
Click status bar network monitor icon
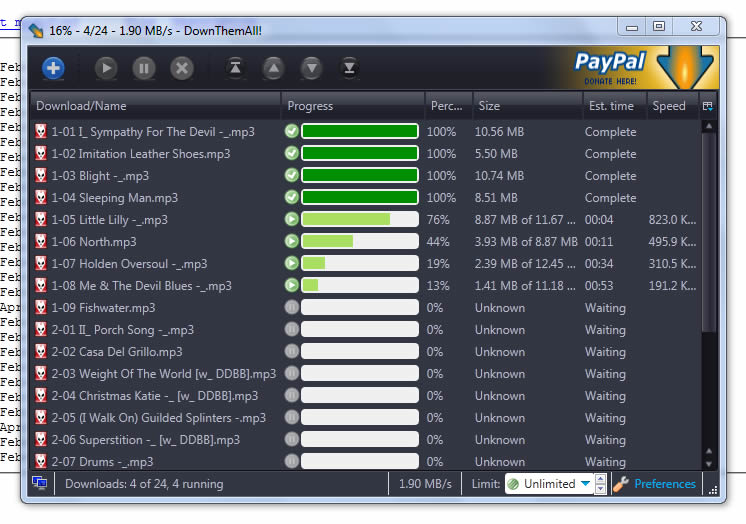coord(40,484)
